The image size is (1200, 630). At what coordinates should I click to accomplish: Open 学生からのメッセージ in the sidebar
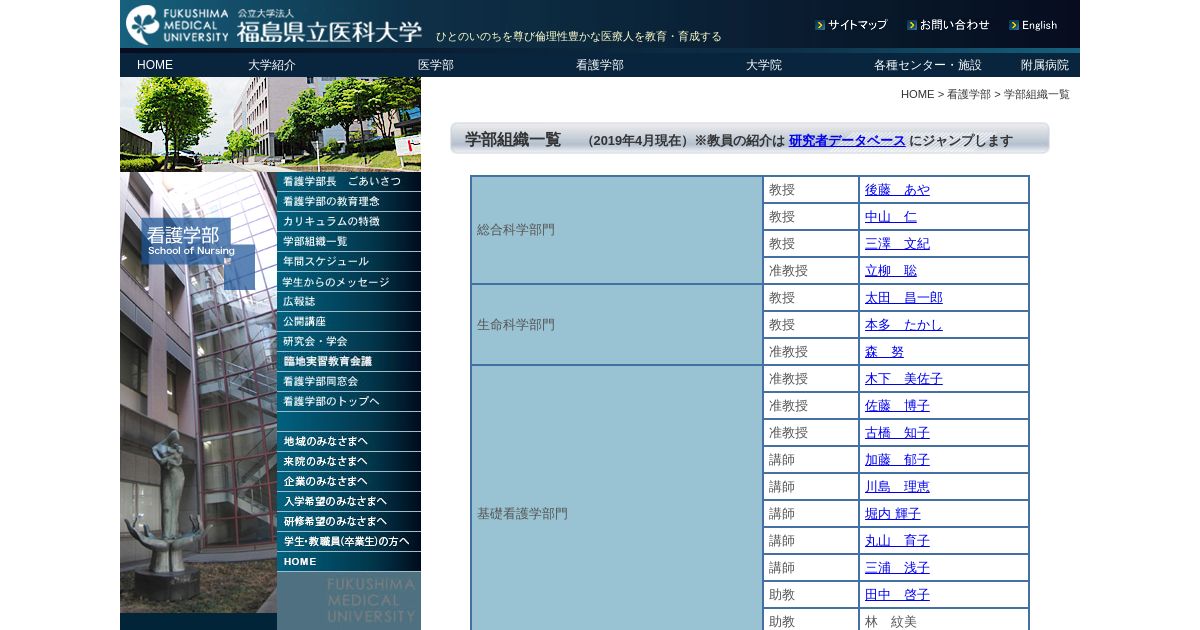pos(349,282)
